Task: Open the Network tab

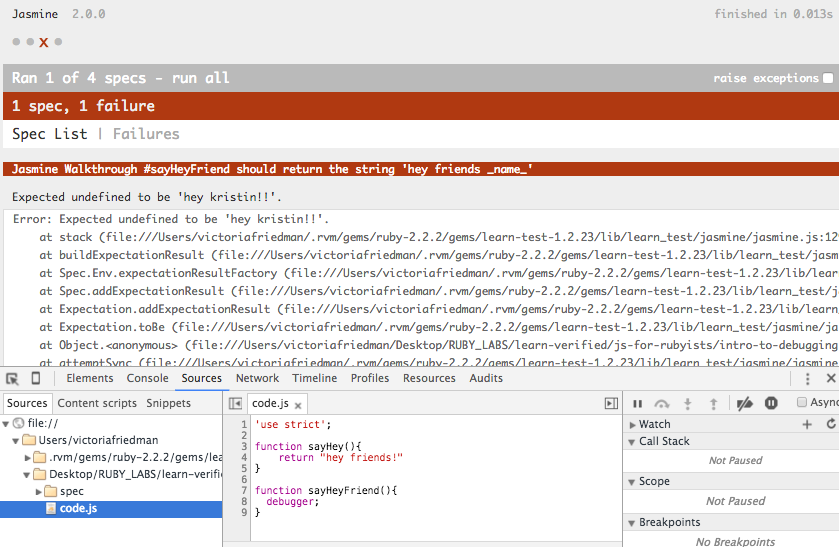Action: coord(257,378)
